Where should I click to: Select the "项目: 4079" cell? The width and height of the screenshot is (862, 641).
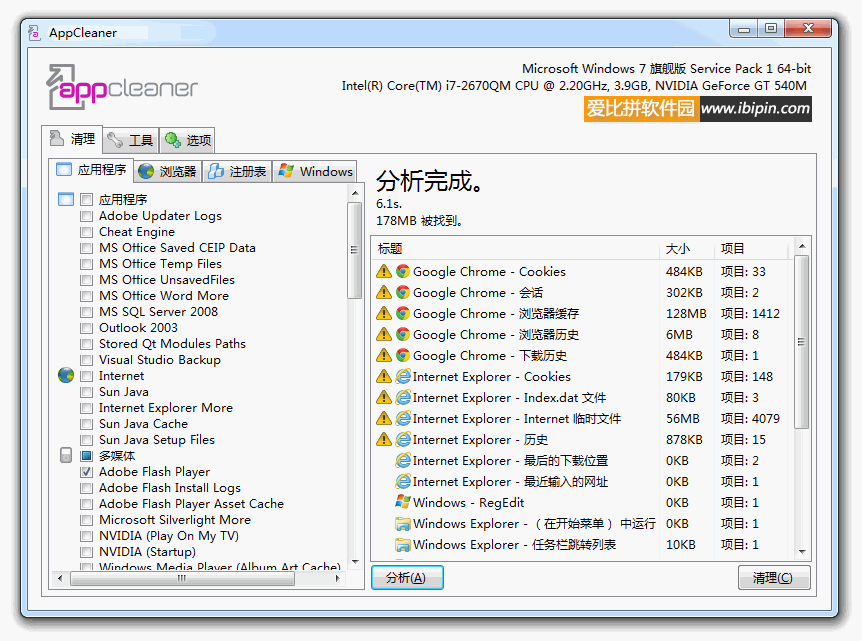pos(750,418)
